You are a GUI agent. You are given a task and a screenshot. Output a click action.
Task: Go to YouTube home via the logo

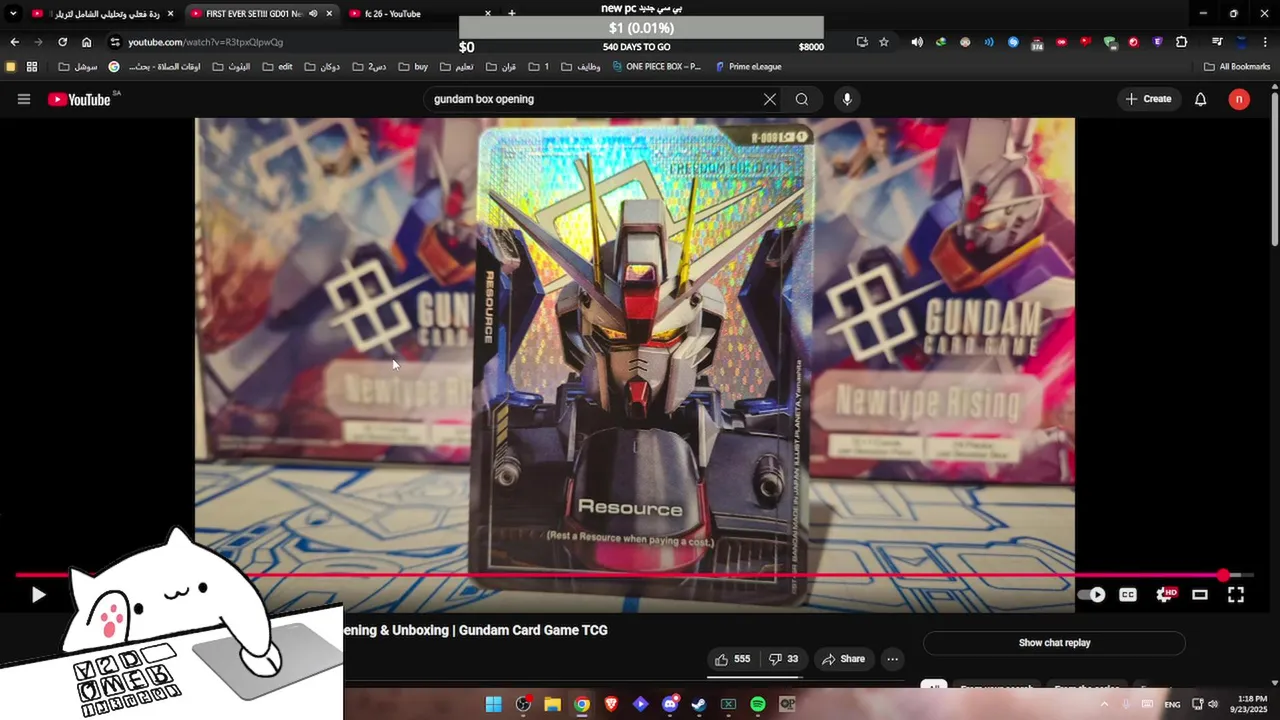[x=79, y=99]
